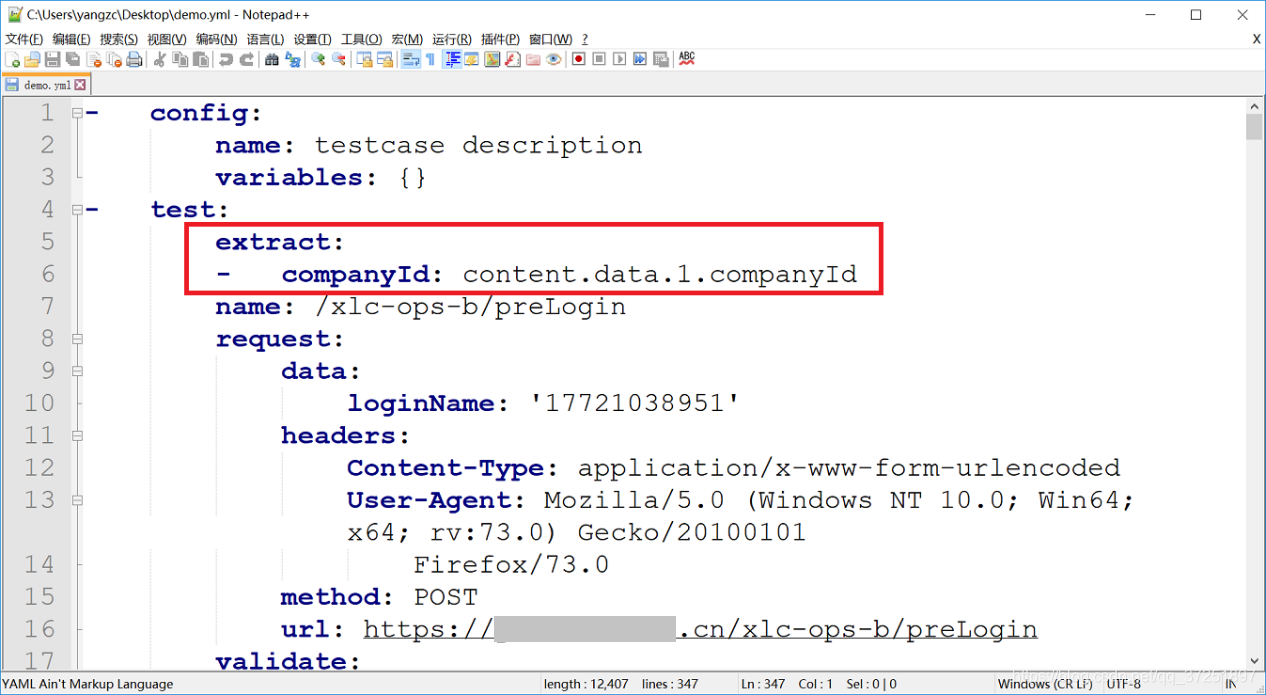
Task: Toggle word wrap in the toolbar
Action: click(x=410, y=60)
